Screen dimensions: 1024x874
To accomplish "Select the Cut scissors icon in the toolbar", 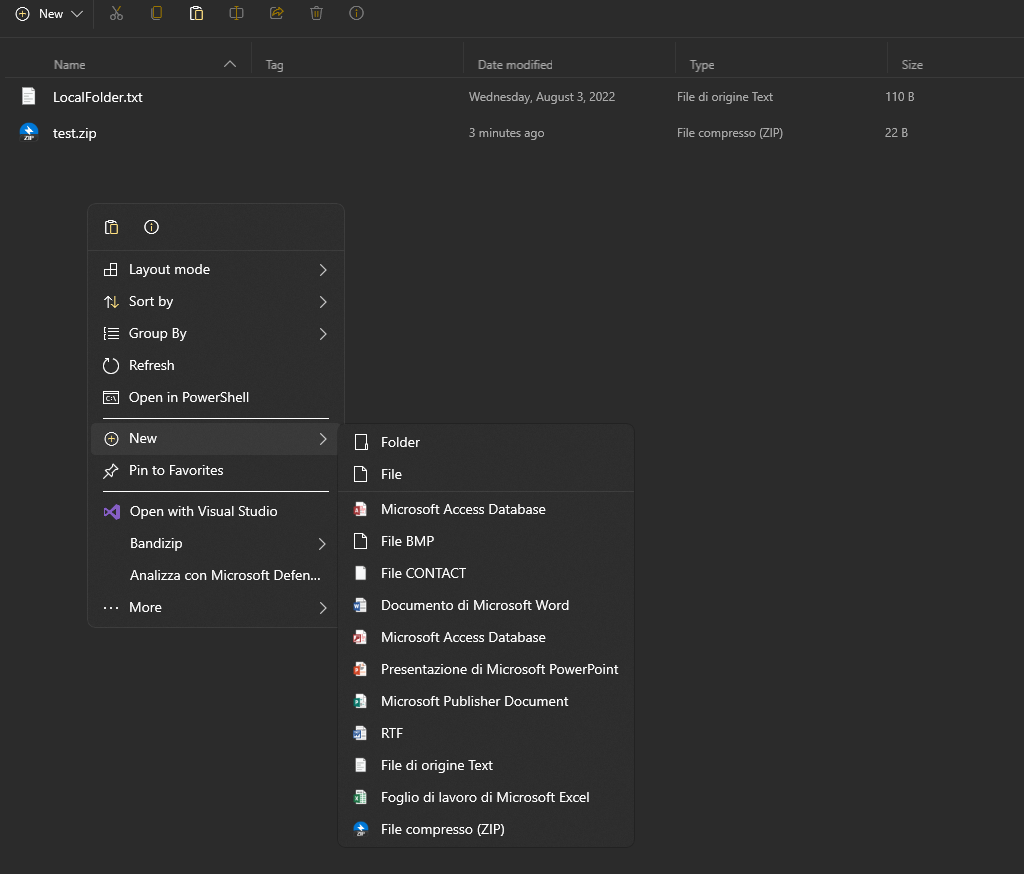I will click(116, 13).
